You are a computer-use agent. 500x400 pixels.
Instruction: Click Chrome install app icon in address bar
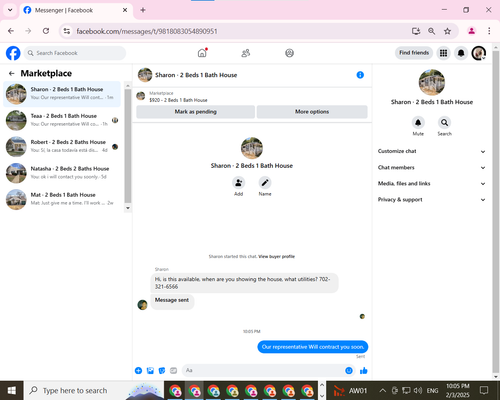pos(416,31)
